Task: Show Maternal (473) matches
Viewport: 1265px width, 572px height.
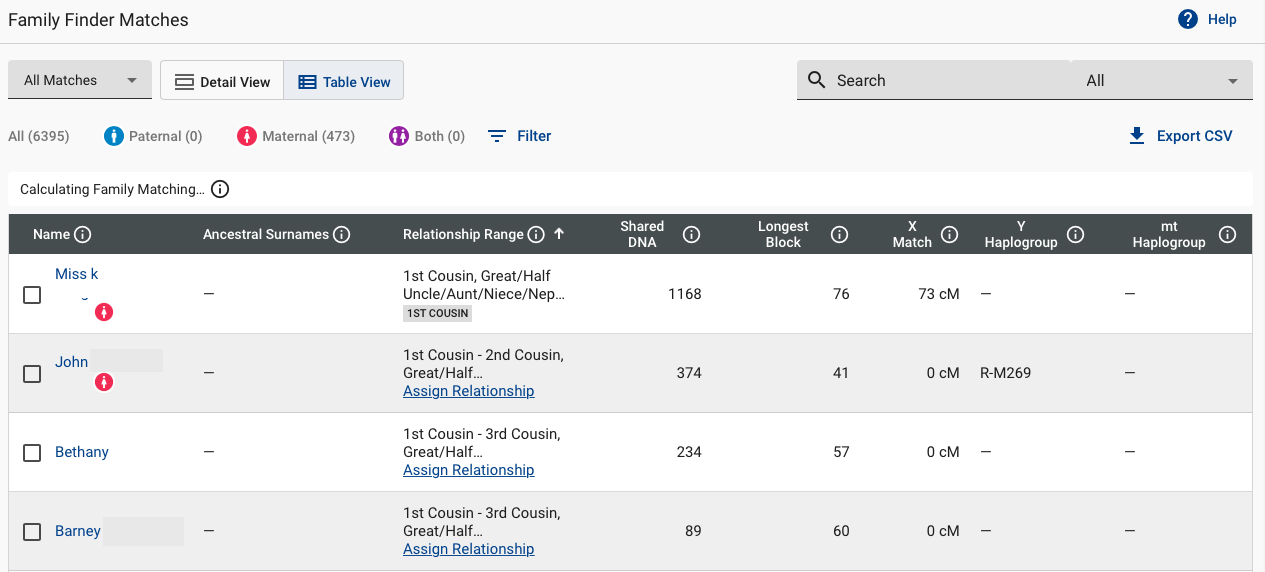Action: pos(296,136)
